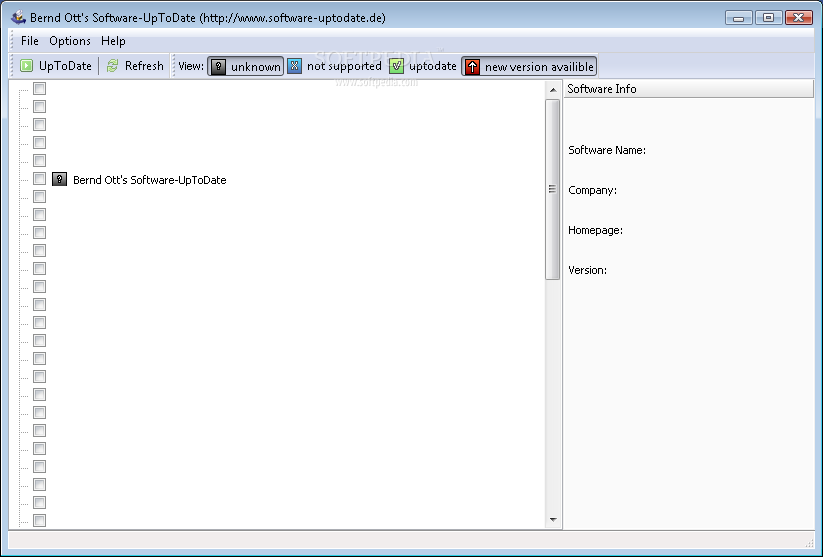This screenshot has width=823, height=557.
Task: Click the 'Software Name:' label
Action: point(607,150)
